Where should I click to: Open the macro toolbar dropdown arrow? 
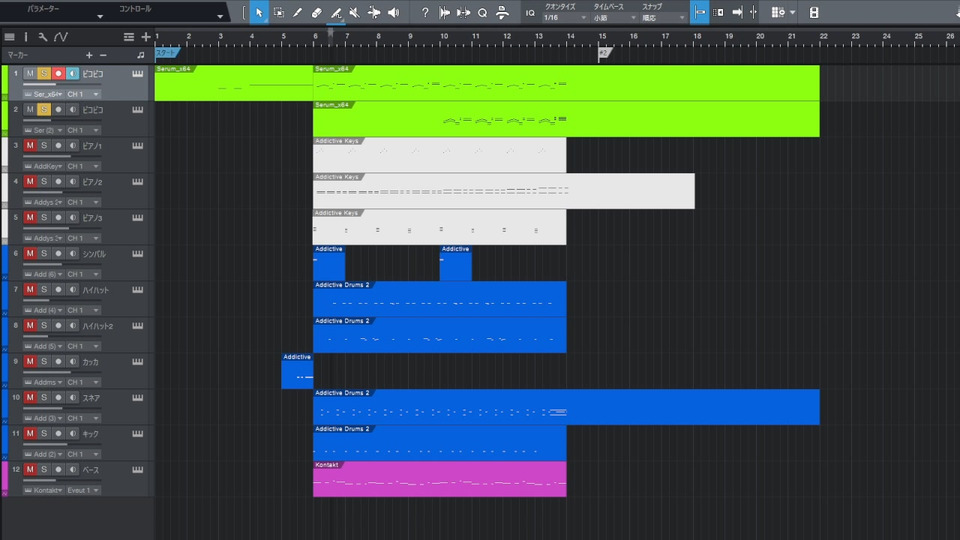(x=792, y=12)
